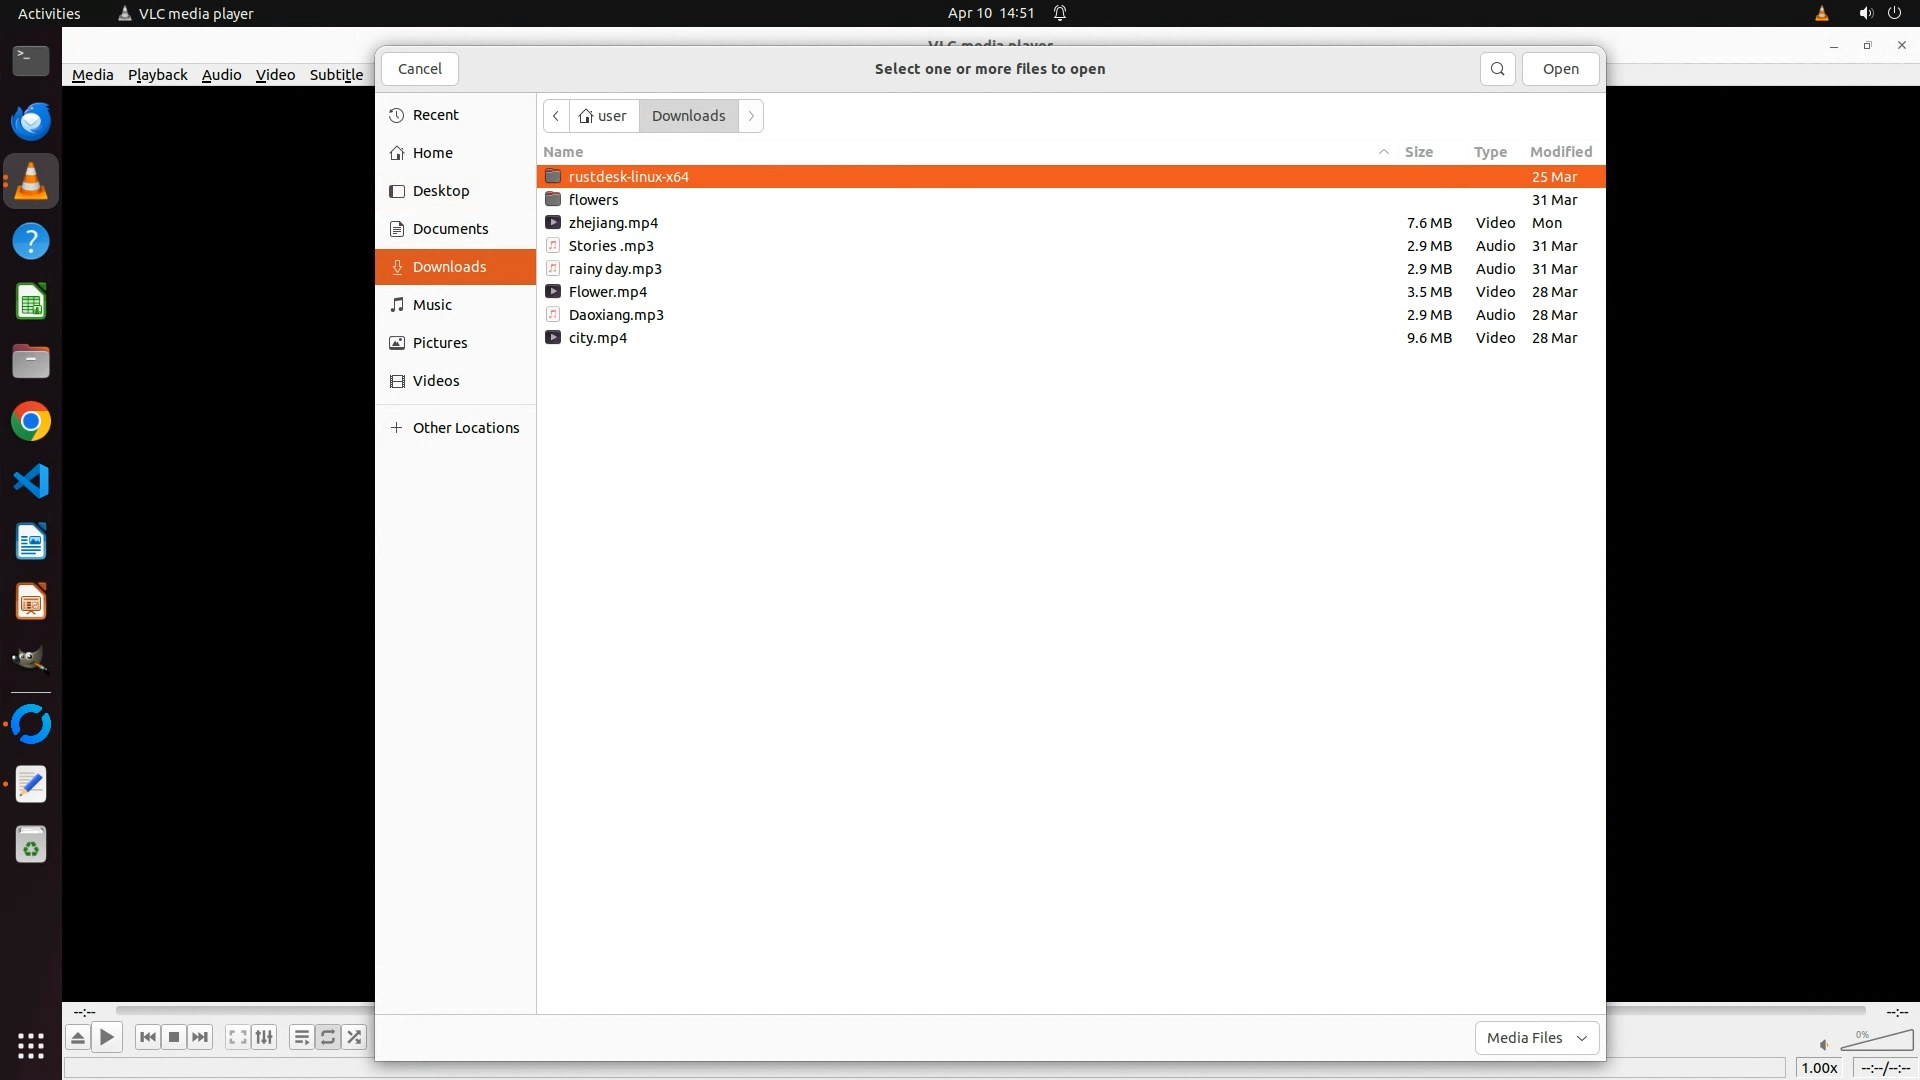The width and height of the screenshot is (1920, 1080).
Task: Mute audio via the speaker icon
Action: [x=1824, y=1045]
